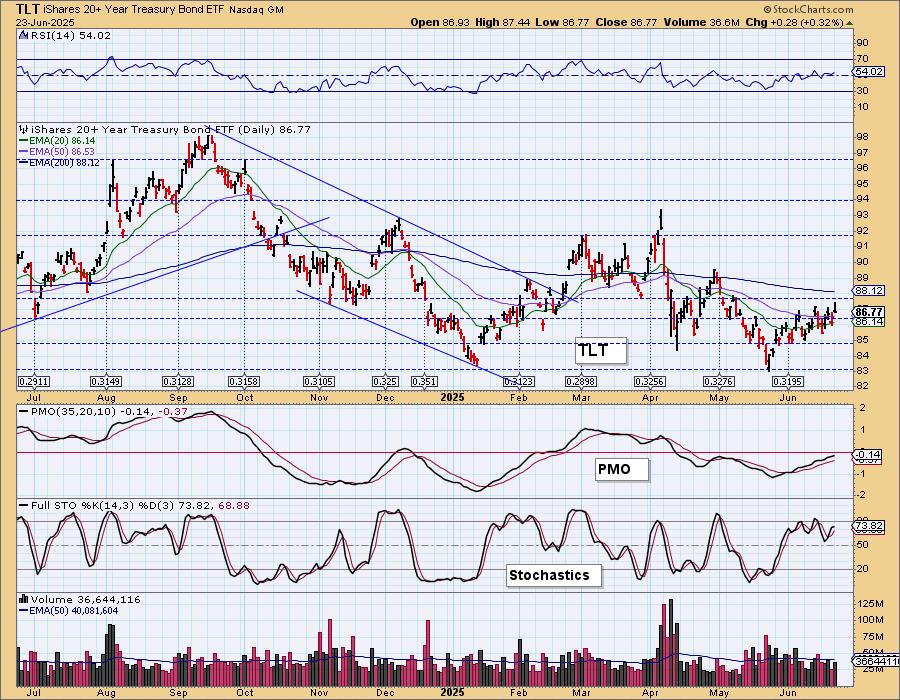The height and width of the screenshot is (700, 900).
Task: Click the 0.3123 label above Feb
Action: pos(518,382)
